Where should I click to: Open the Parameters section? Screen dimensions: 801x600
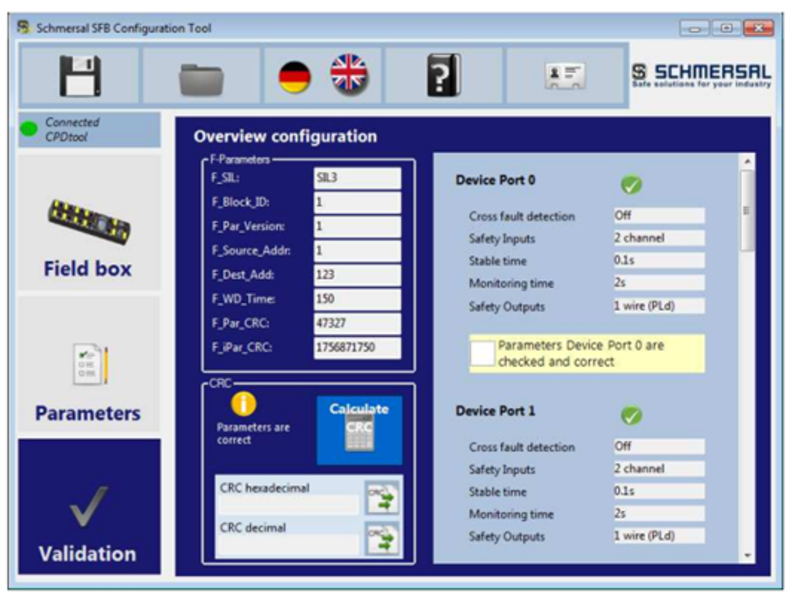point(89,364)
